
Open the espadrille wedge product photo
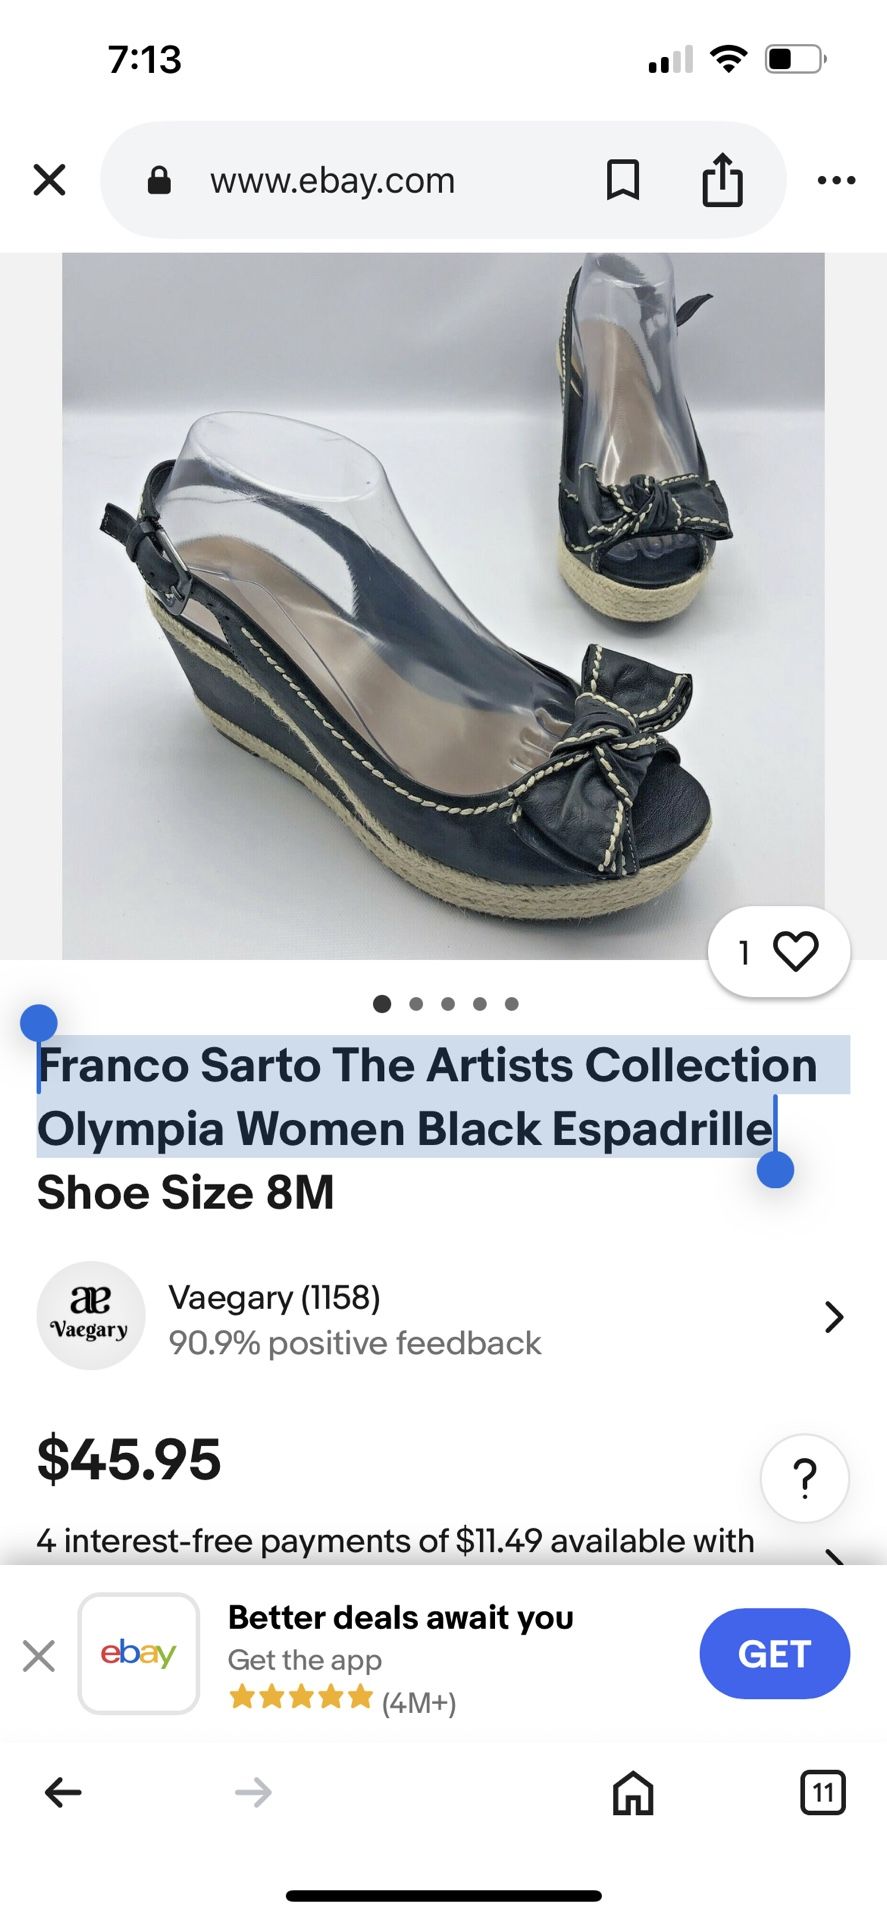click(443, 605)
